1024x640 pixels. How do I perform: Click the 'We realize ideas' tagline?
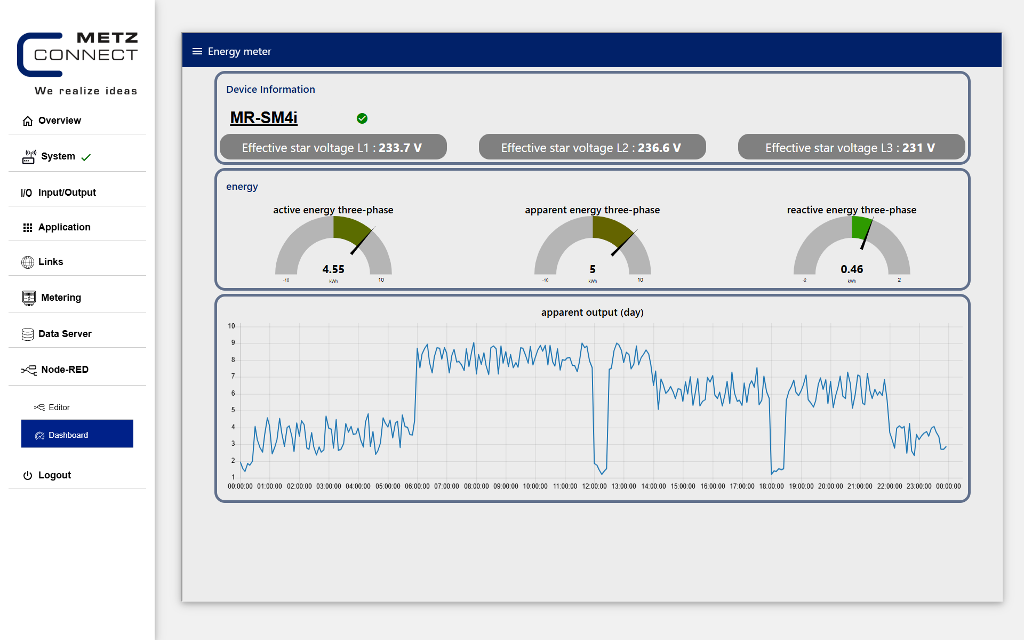86,91
